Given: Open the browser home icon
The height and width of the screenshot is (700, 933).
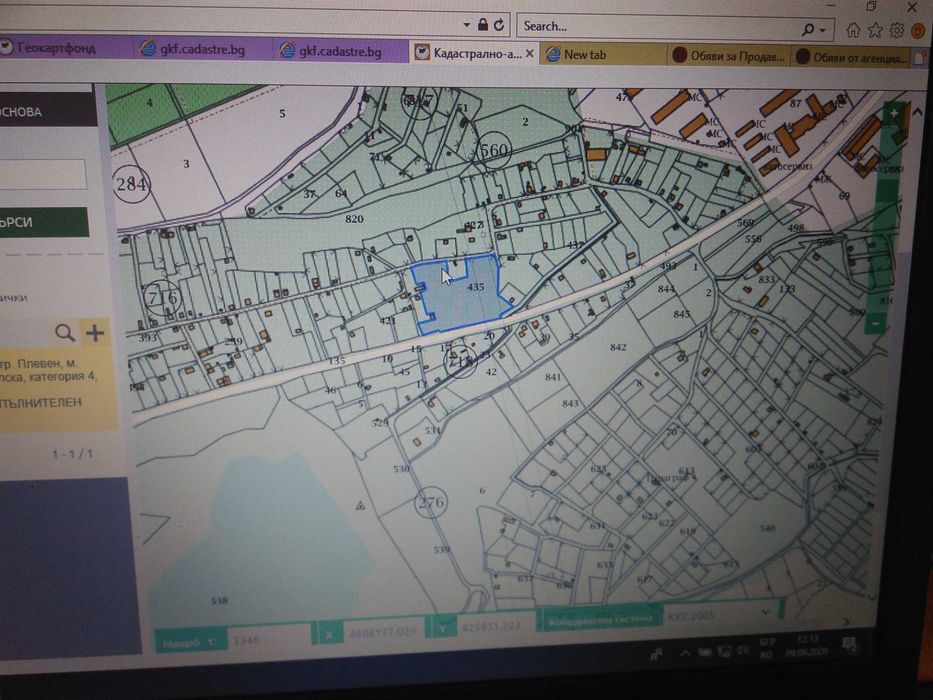Looking at the screenshot, I should coord(853,30).
